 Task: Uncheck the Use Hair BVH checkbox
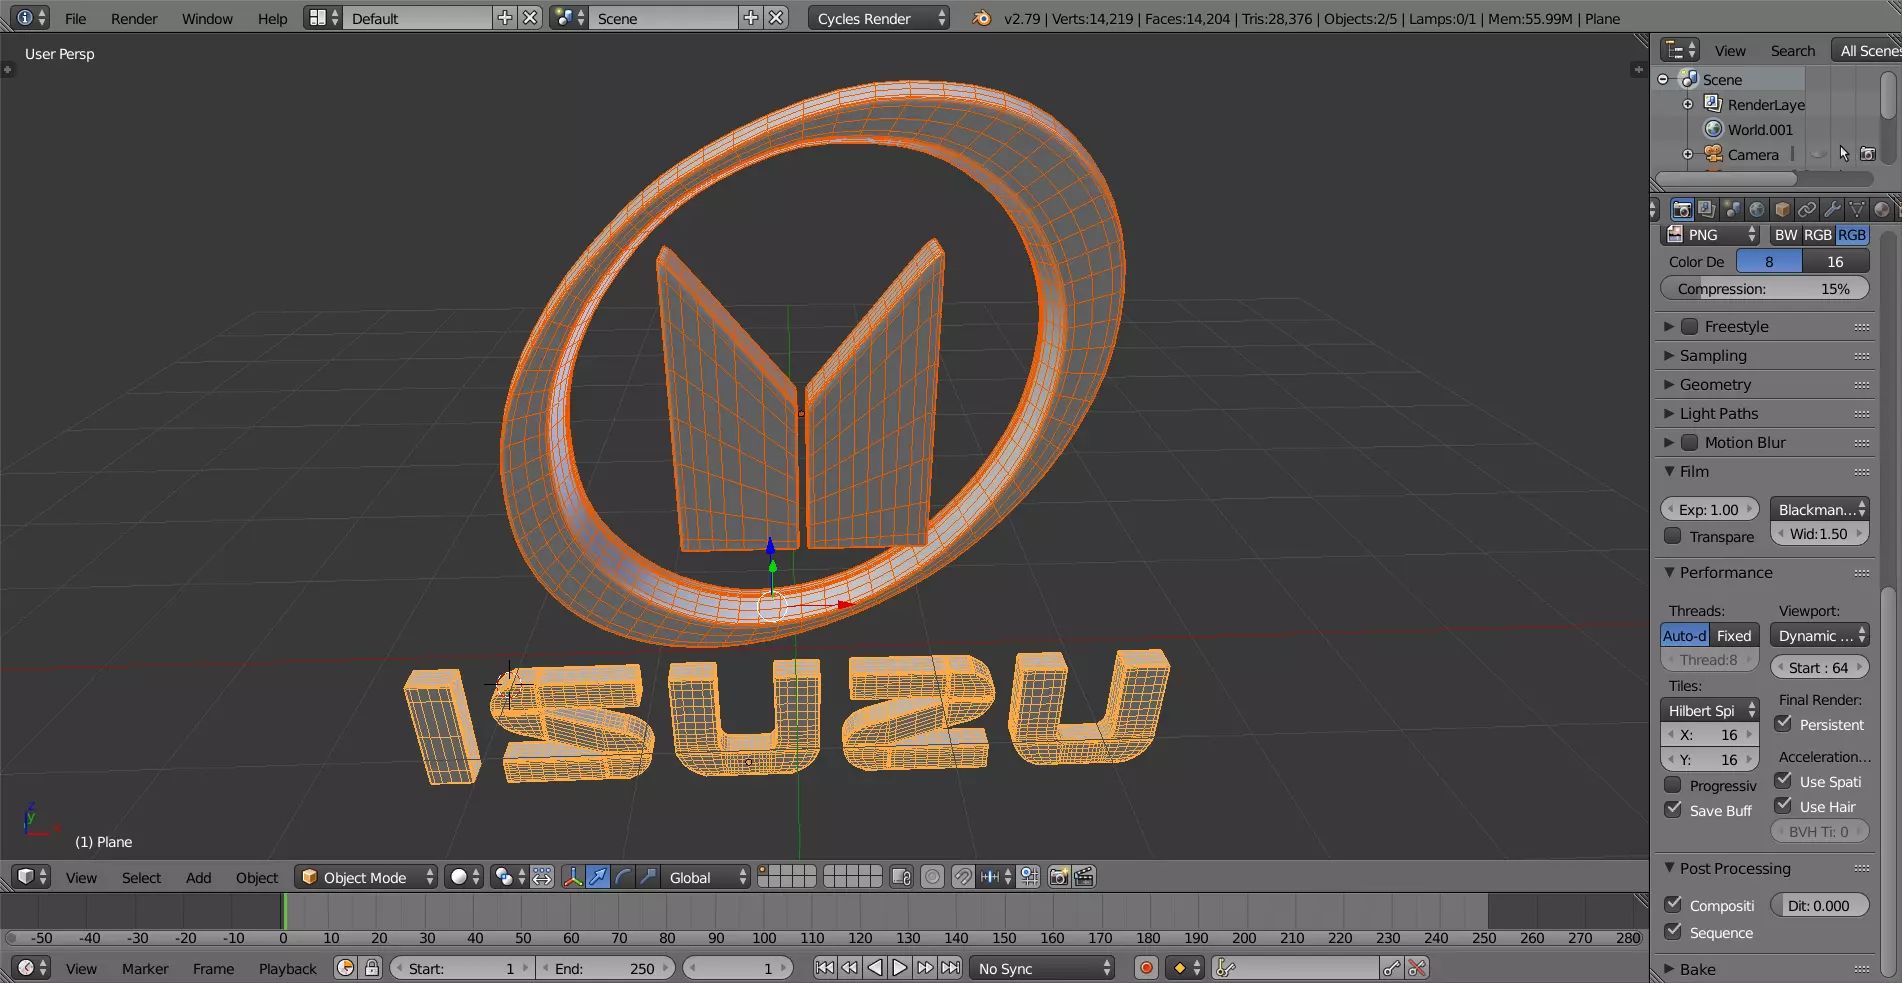coord(1783,806)
